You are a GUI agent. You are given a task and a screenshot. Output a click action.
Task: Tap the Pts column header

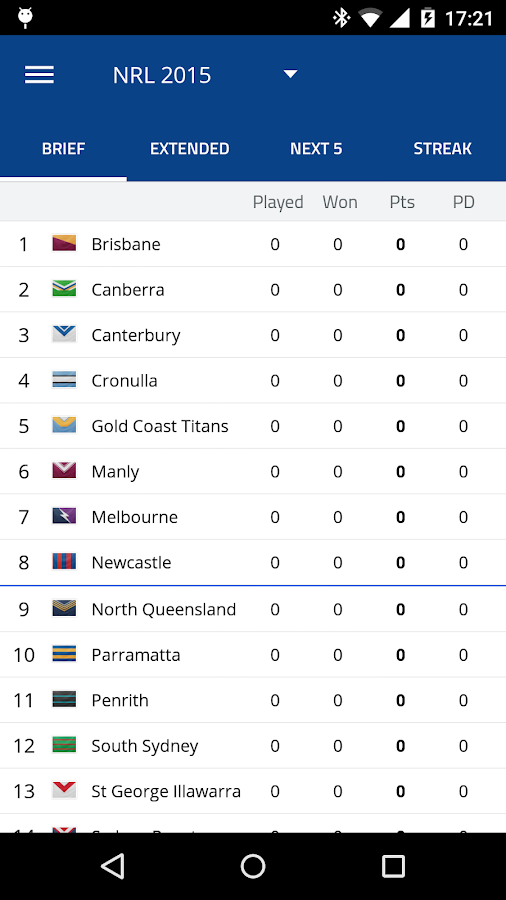(x=402, y=202)
